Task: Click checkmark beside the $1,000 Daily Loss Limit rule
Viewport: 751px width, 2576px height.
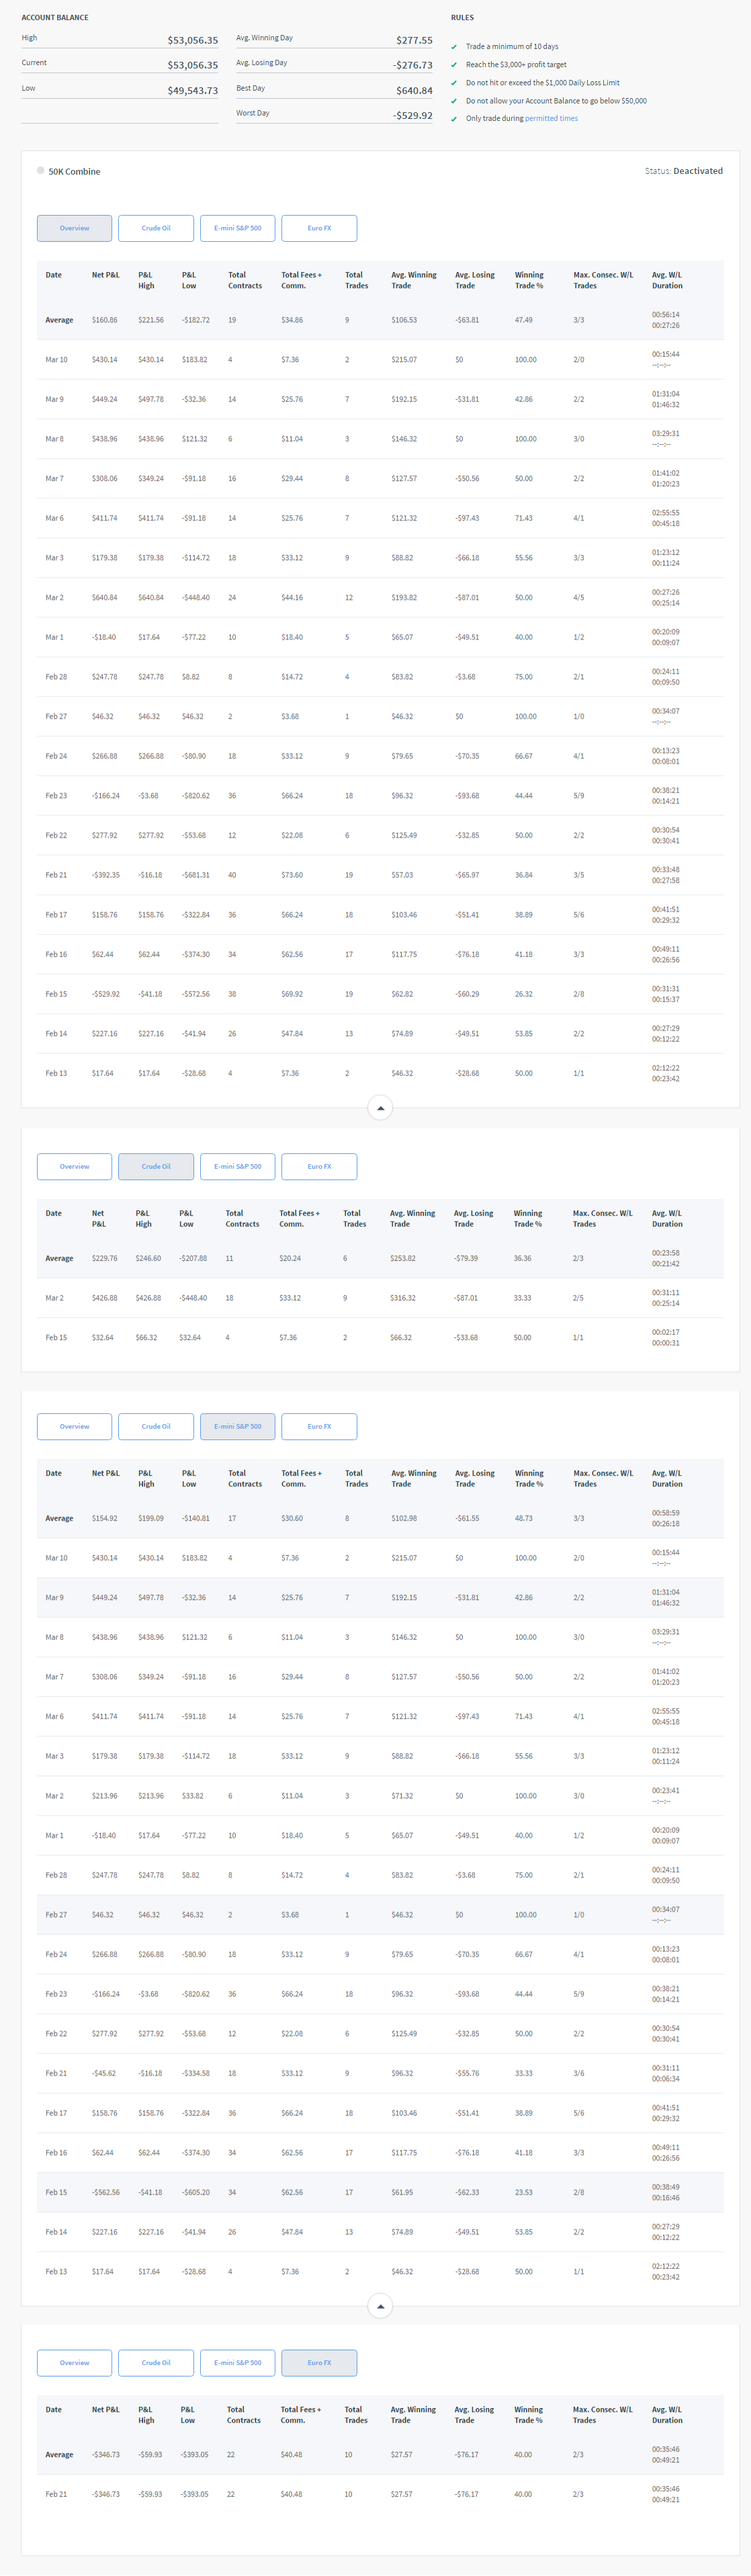Action: [454, 83]
